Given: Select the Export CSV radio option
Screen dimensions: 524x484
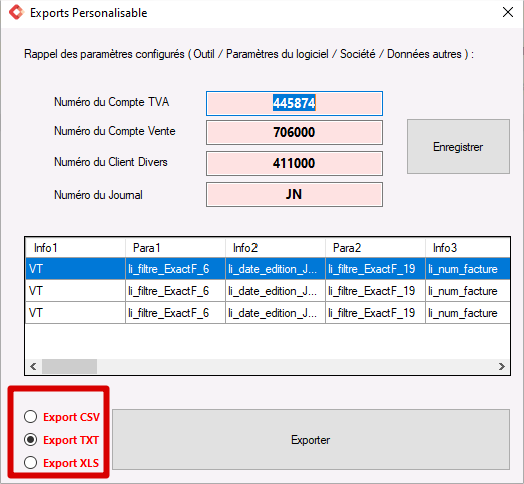Looking at the screenshot, I should 30,417.
